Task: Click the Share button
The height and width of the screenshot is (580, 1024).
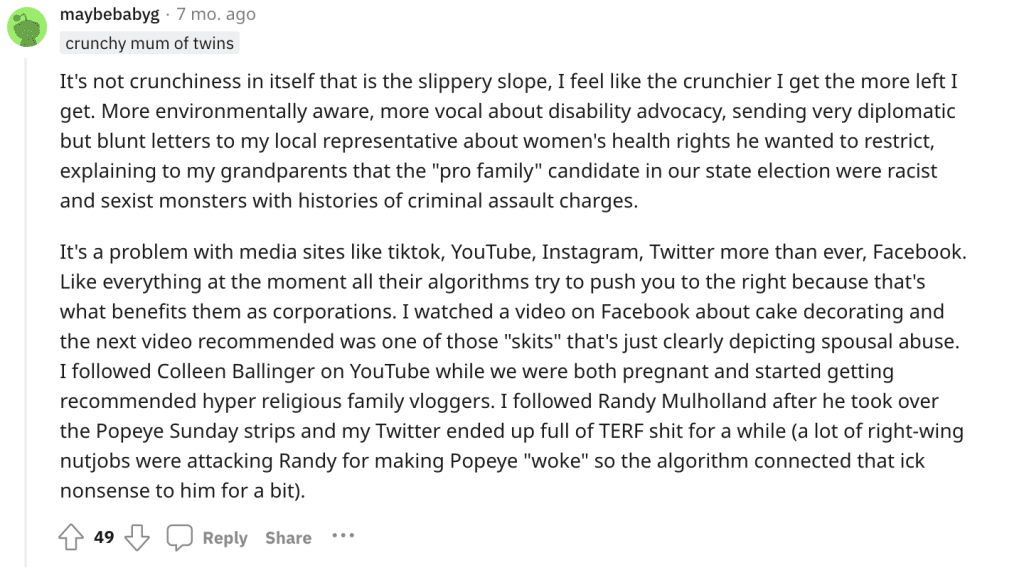Action: [288, 538]
